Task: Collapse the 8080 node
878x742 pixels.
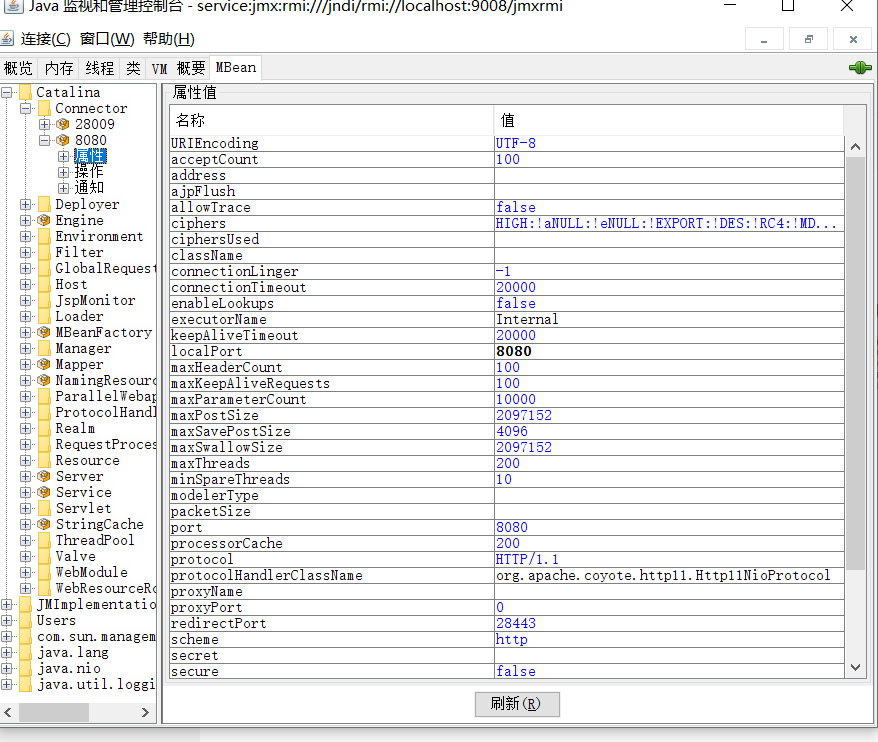Action: tap(43, 140)
